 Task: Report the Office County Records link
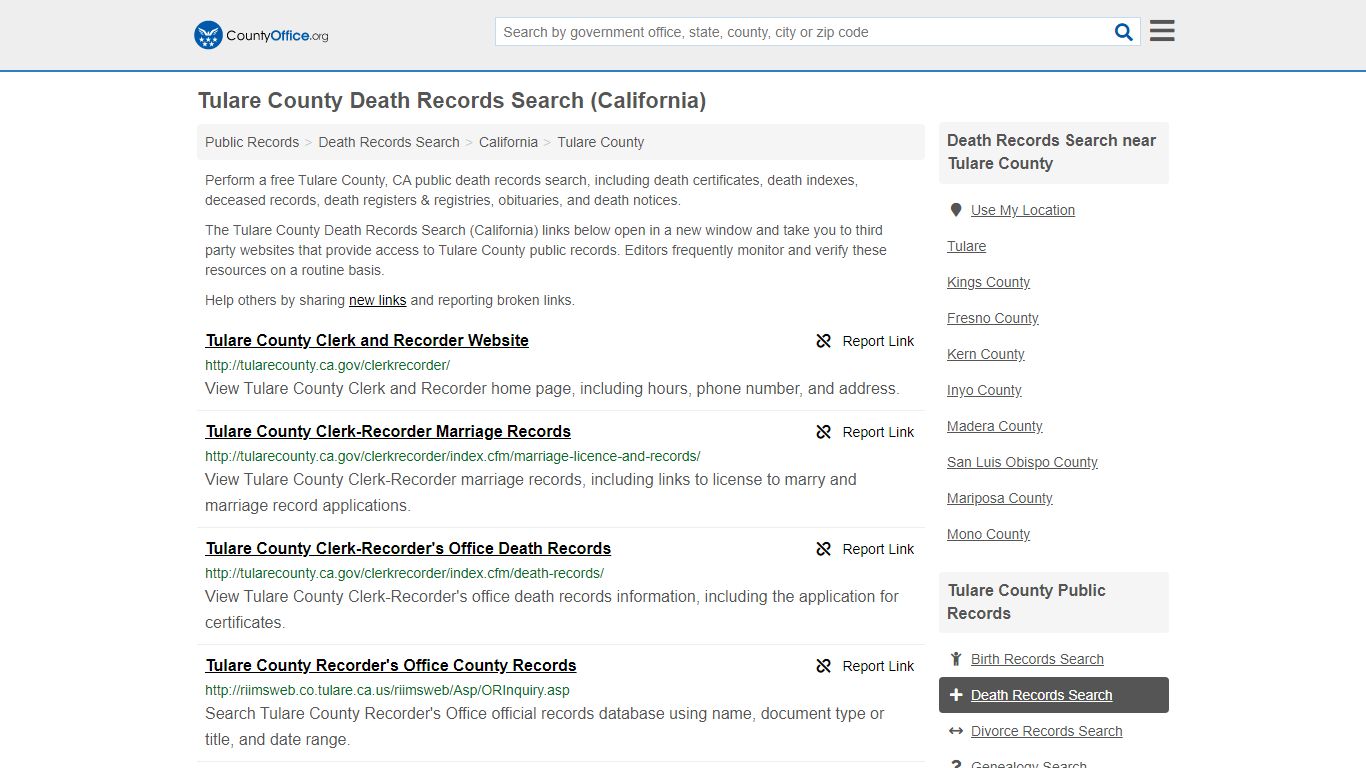[865, 666]
